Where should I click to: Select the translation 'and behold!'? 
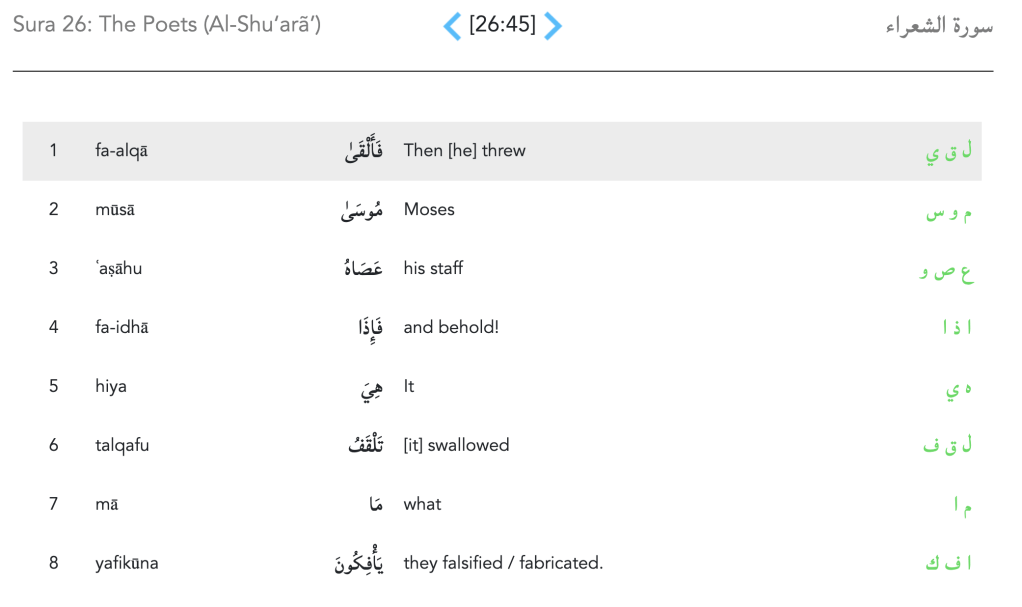[x=451, y=327]
